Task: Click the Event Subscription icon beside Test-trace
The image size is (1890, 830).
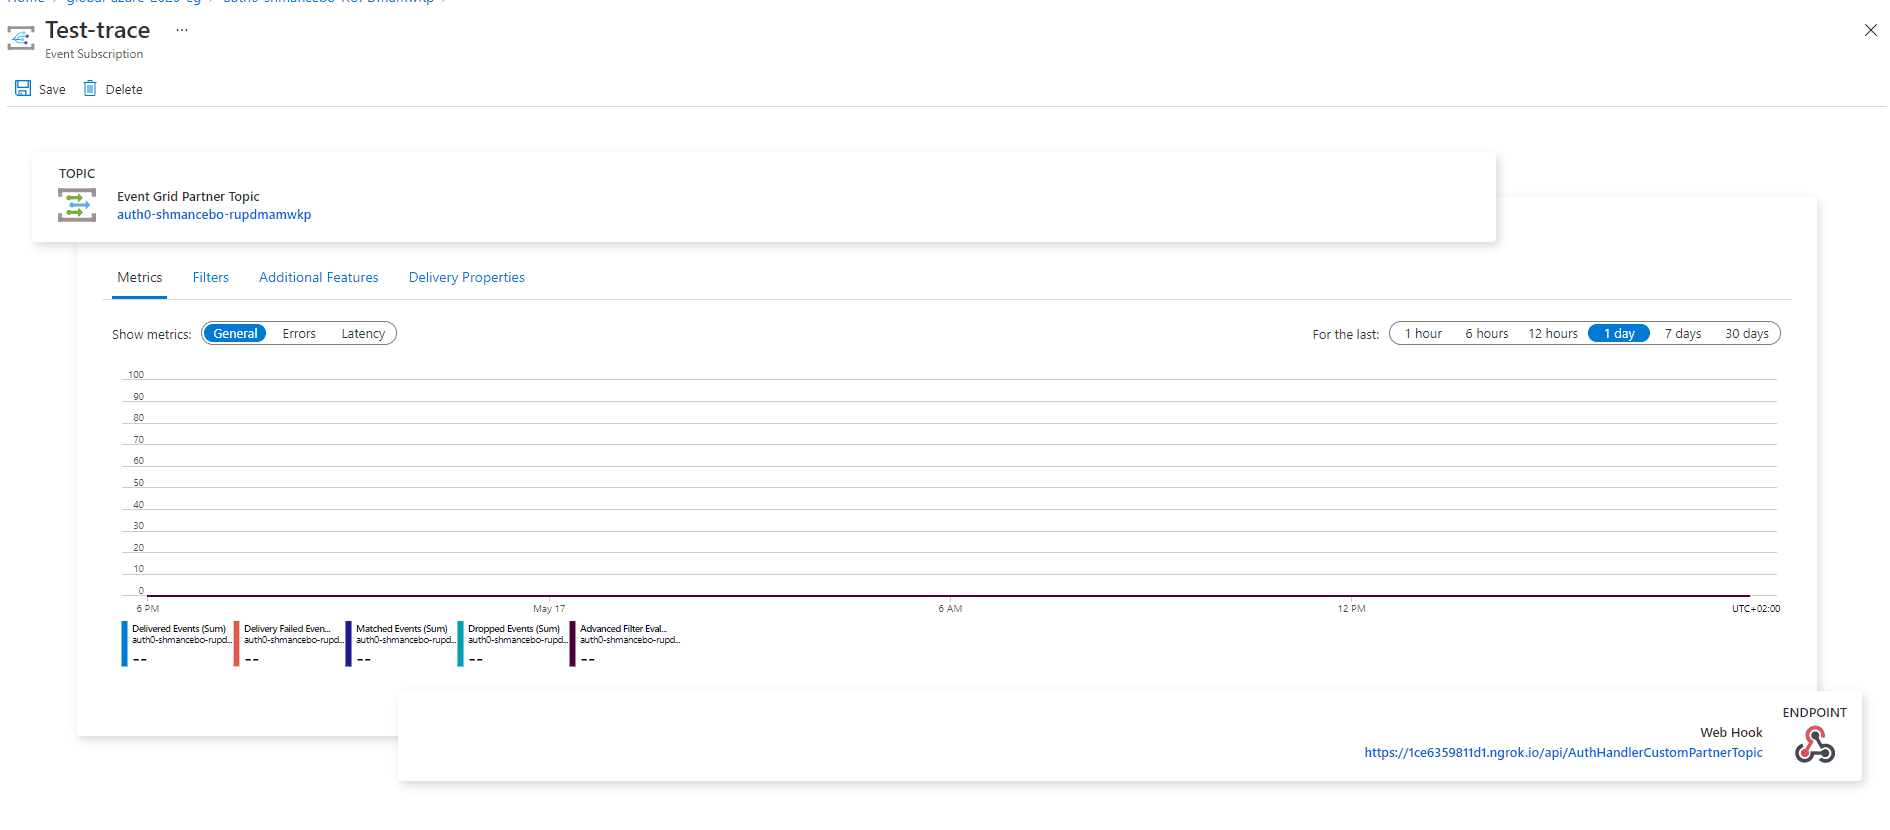Action: (x=21, y=38)
